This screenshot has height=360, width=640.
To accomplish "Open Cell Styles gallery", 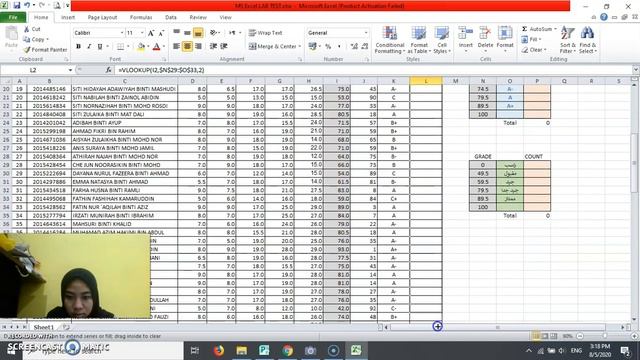I will click(442, 40).
